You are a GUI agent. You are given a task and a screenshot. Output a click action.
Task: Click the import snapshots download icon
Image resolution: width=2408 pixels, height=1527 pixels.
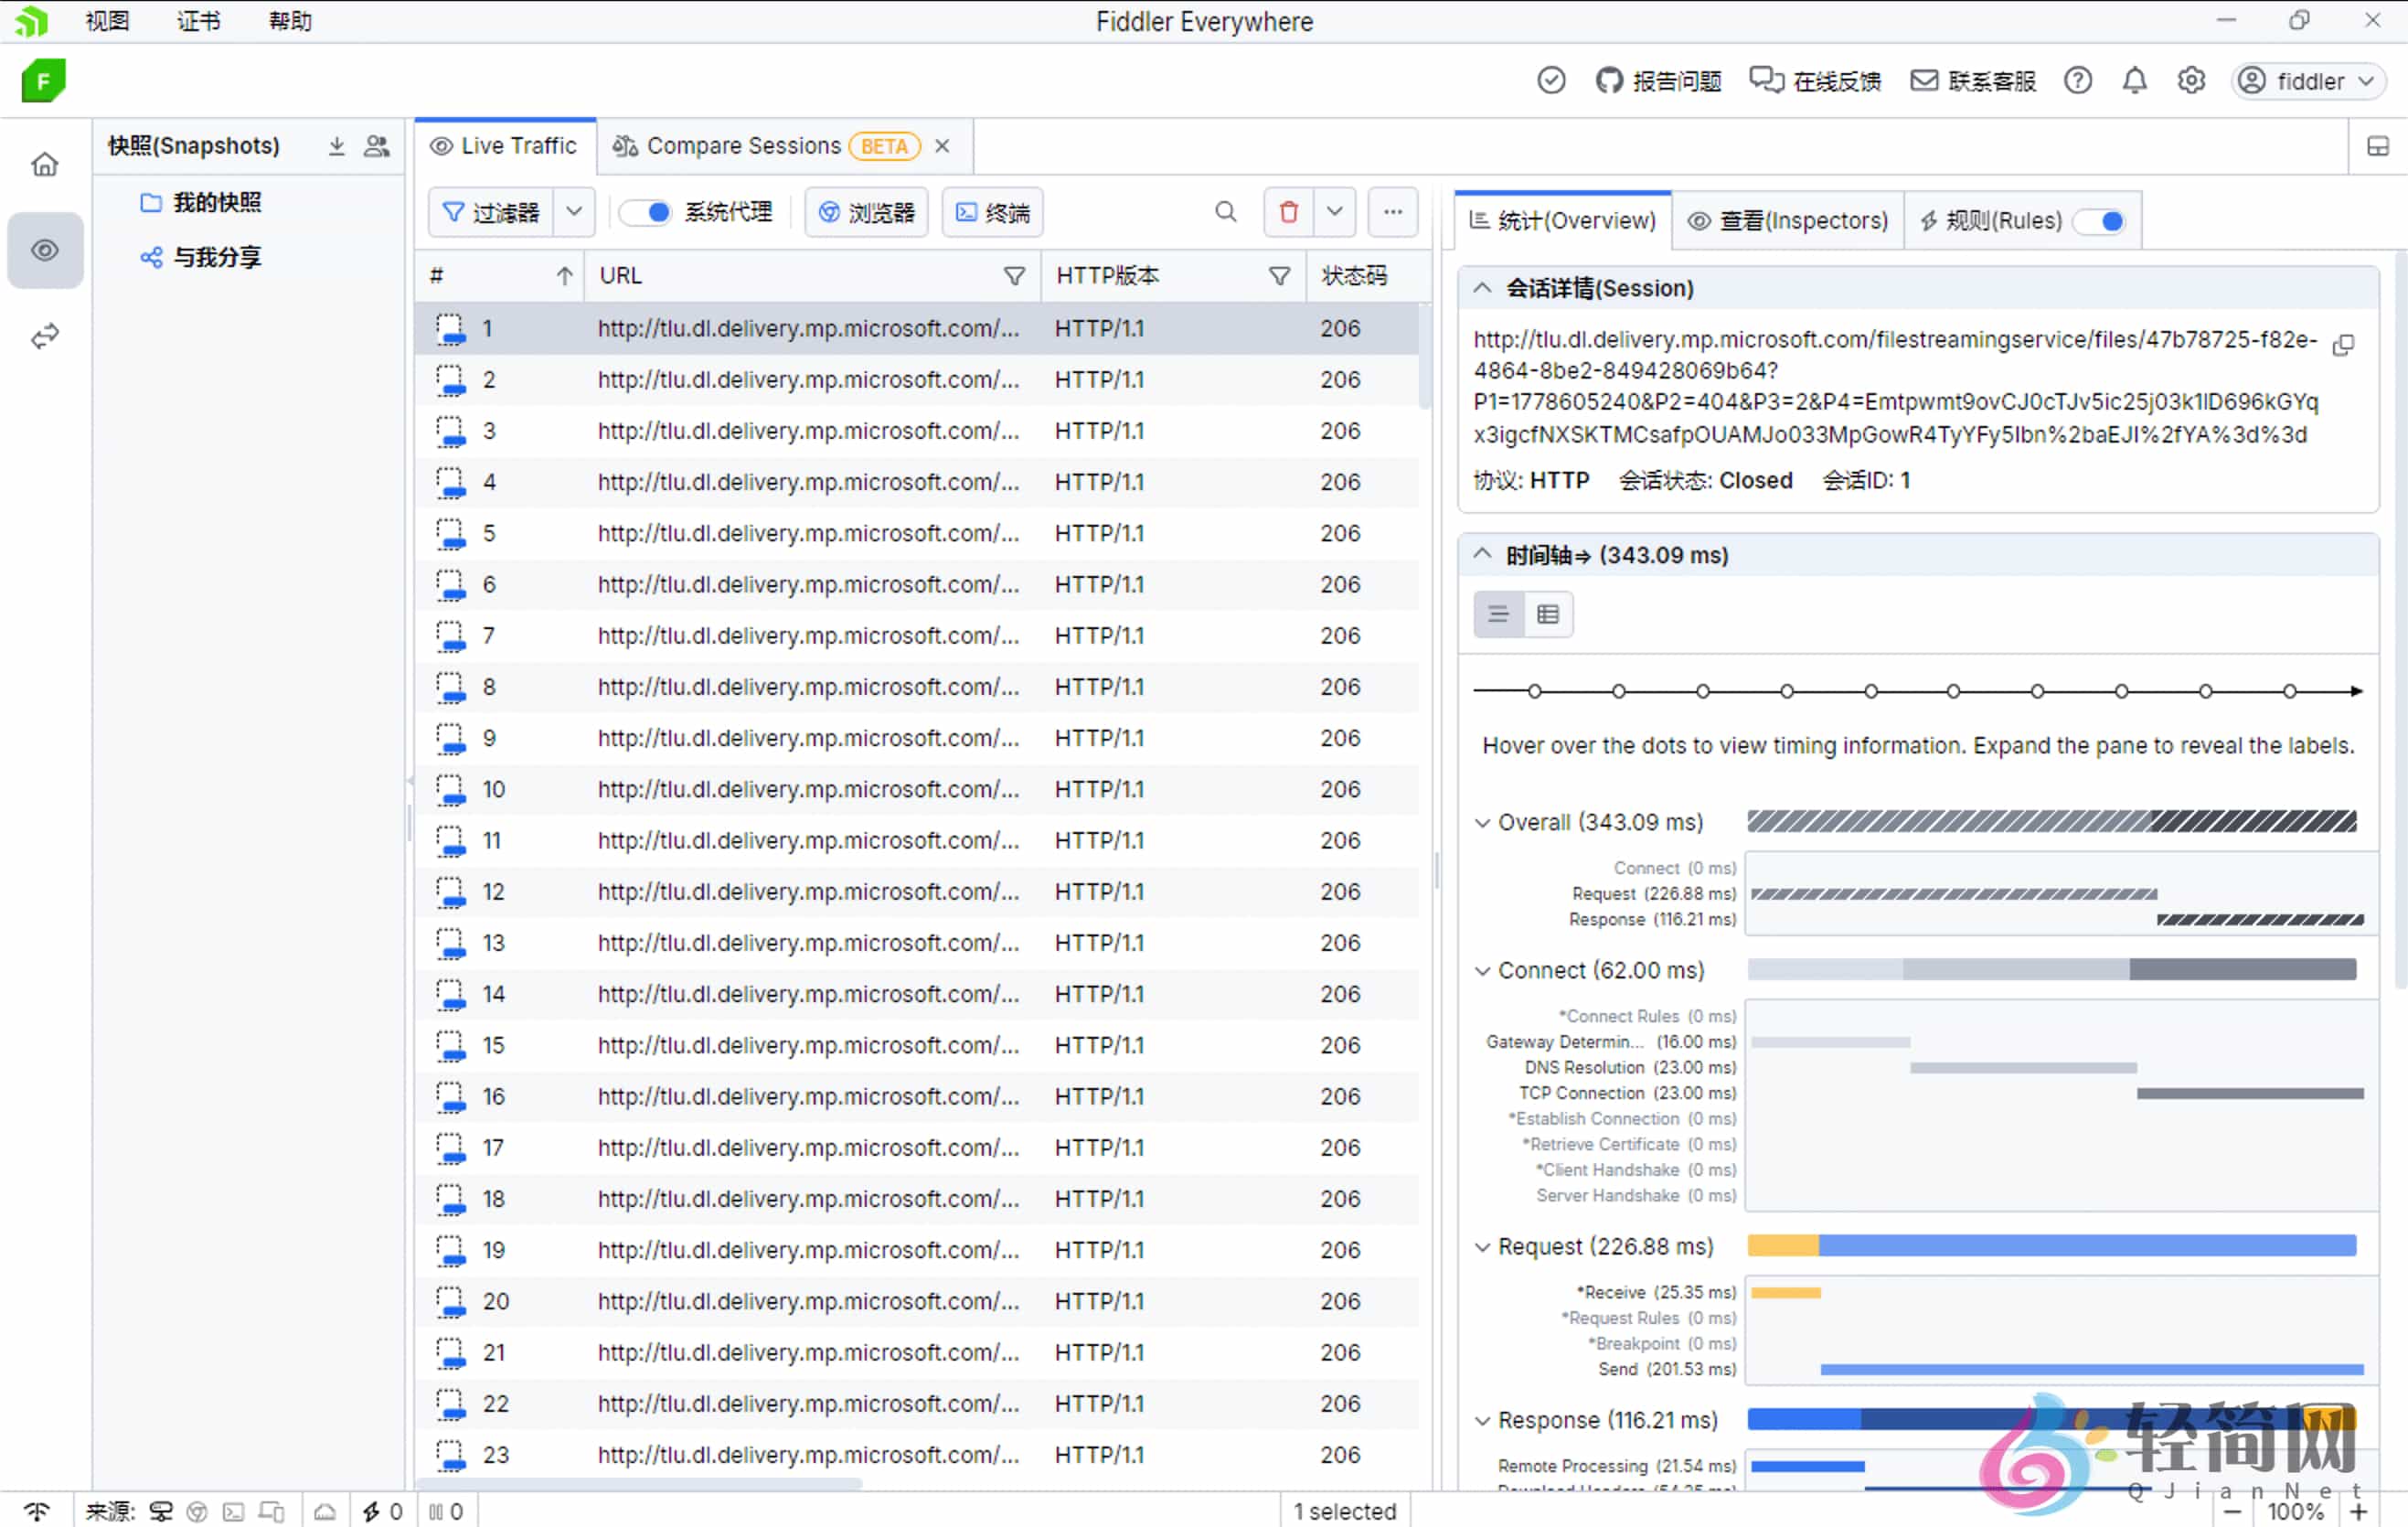(337, 146)
